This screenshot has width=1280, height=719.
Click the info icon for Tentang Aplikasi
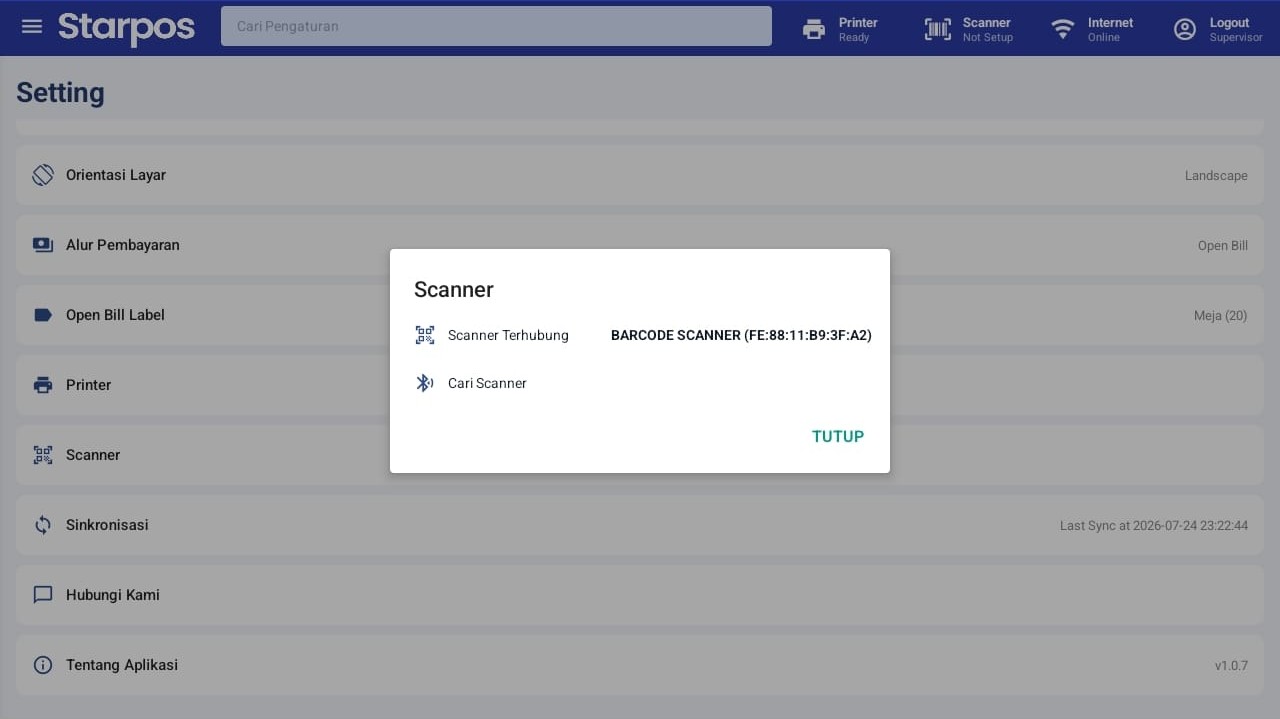[x=43, y=665]
